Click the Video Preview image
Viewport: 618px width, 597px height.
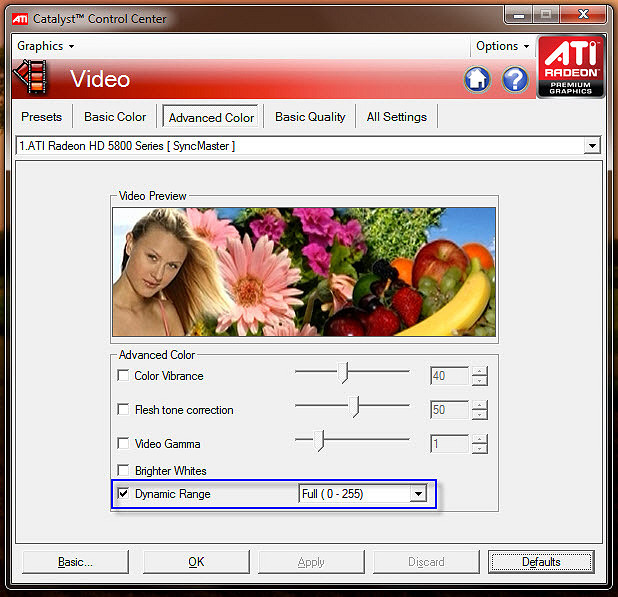click(304, 272)
